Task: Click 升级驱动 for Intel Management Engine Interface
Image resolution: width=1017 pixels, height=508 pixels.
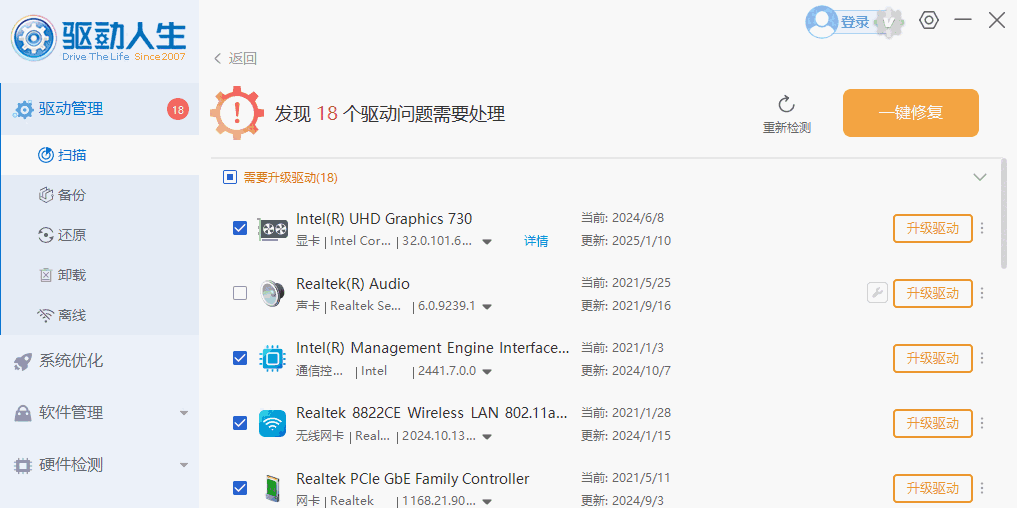Action: [933, 358]
